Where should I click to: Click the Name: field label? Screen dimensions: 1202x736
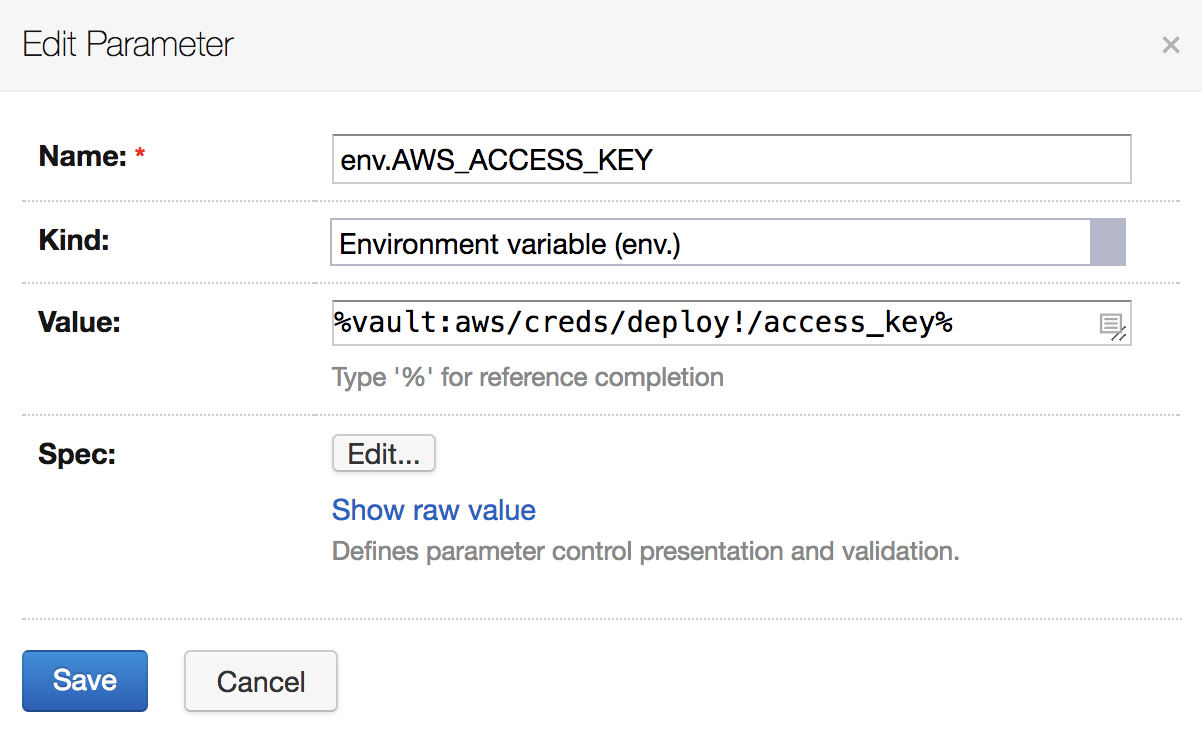point(82,156)
